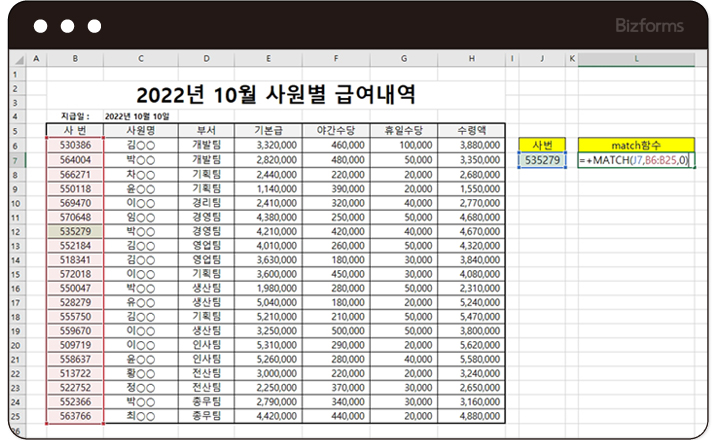Select column J header
This screenshot has height=440, width=715.
tap(542, 59)
